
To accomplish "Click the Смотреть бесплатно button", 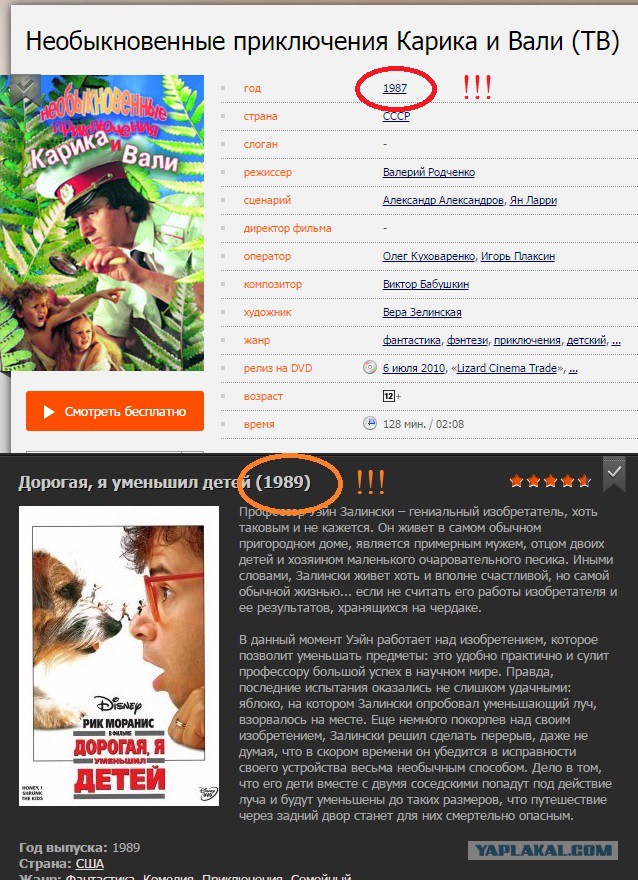I will pos(114,411).
